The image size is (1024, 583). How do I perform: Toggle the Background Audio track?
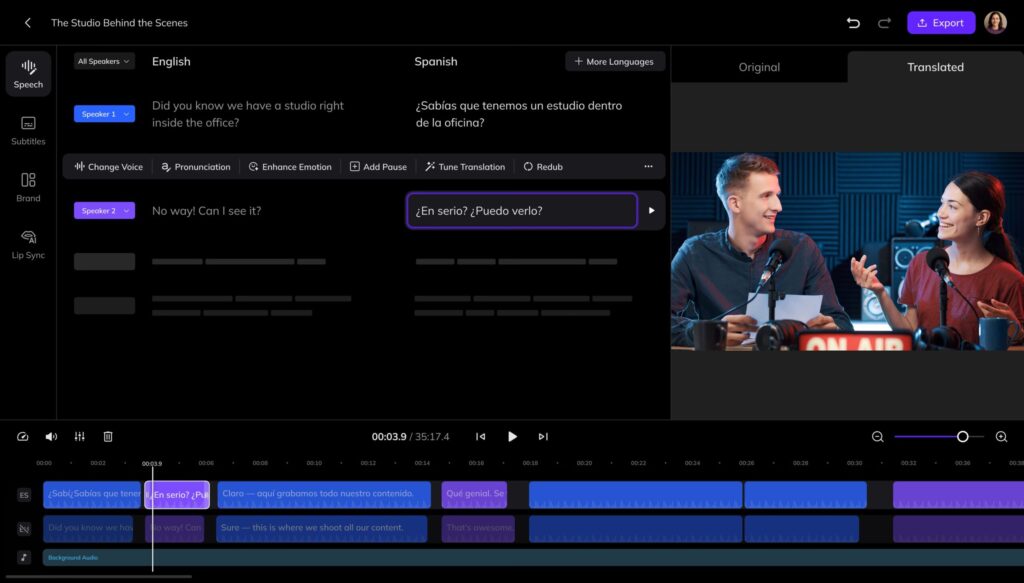22,557
